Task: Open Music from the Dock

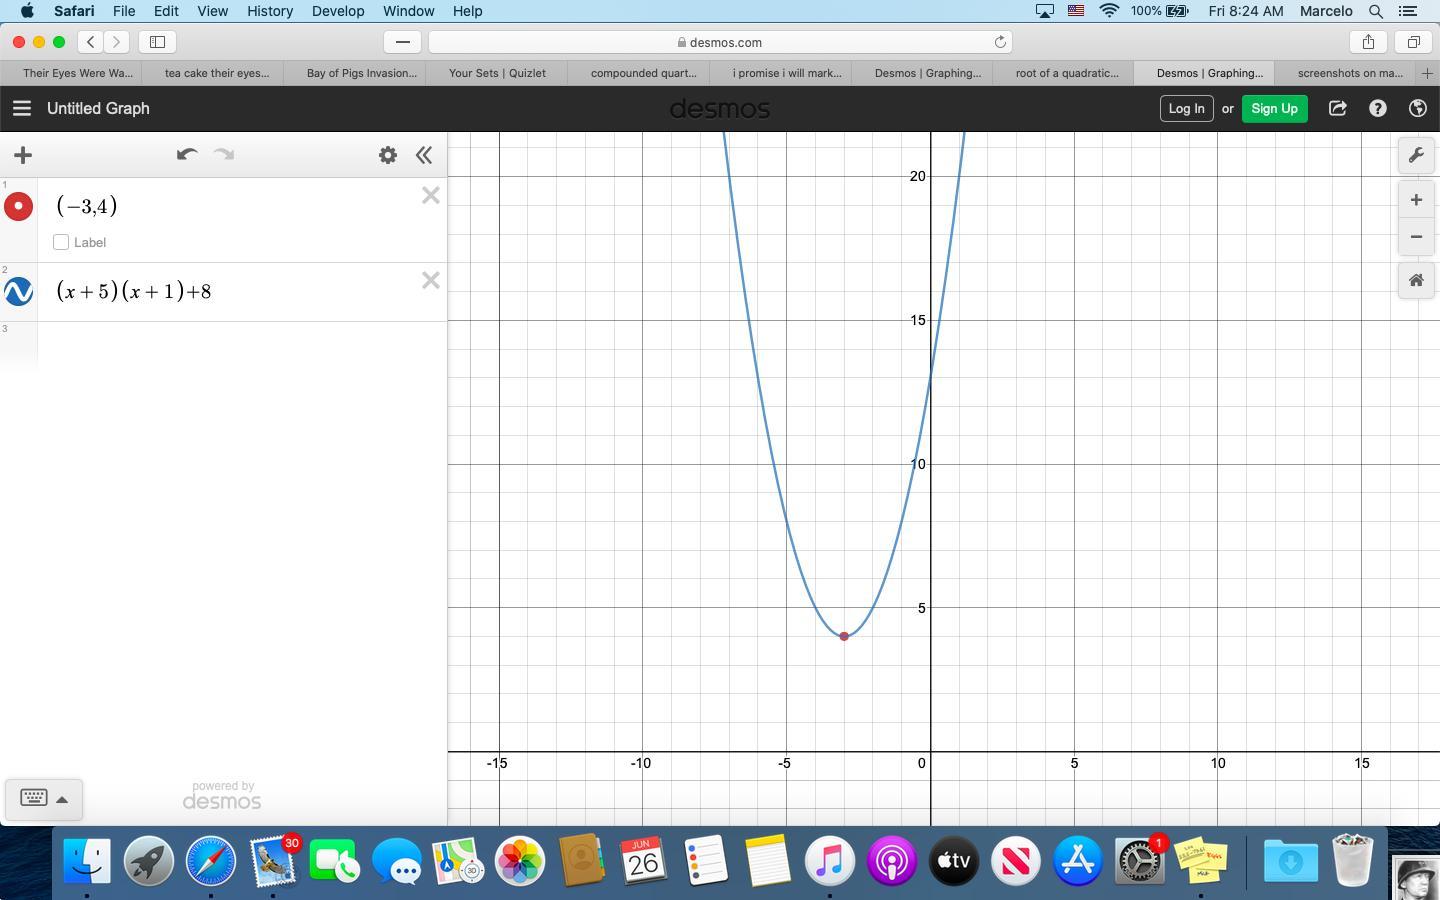Action: click(x=830, y=860)
